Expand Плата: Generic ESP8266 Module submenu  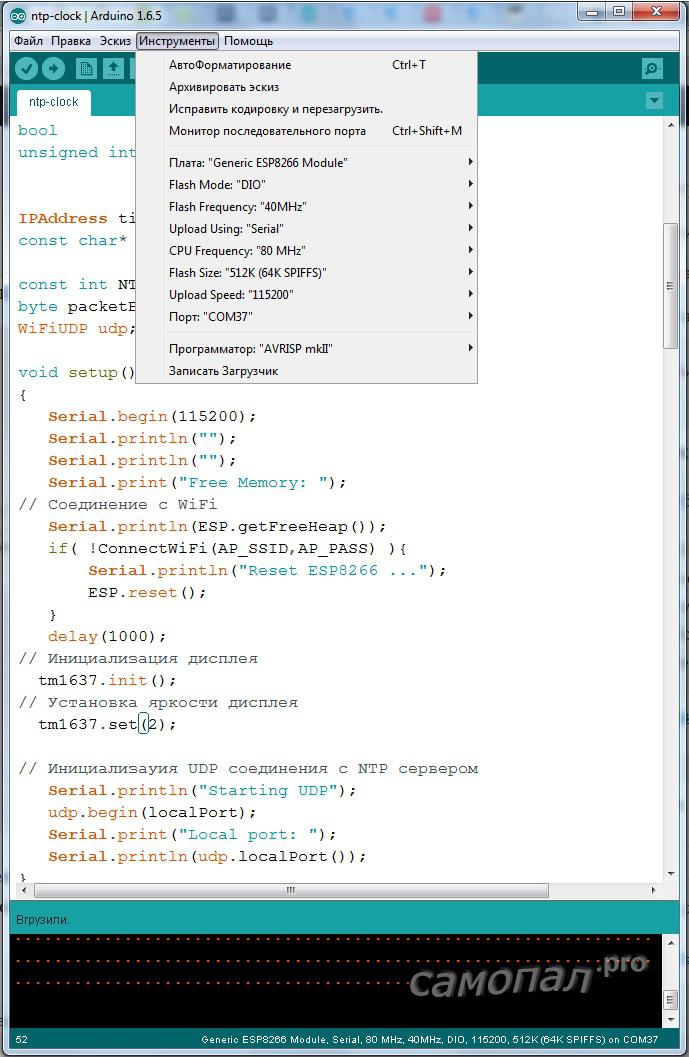pos(307,162)
